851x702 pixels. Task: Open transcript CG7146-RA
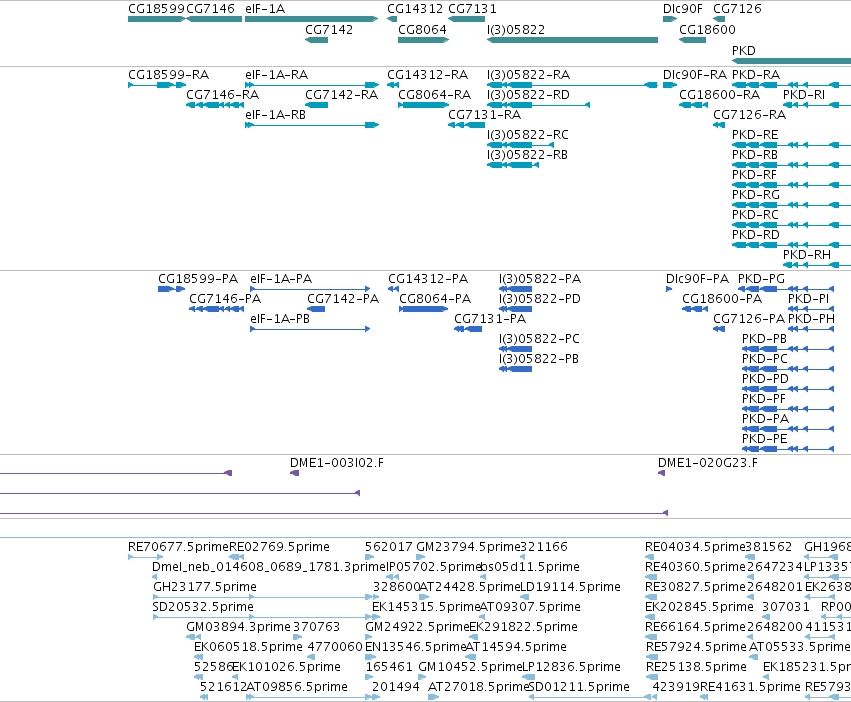pos(223,94)
